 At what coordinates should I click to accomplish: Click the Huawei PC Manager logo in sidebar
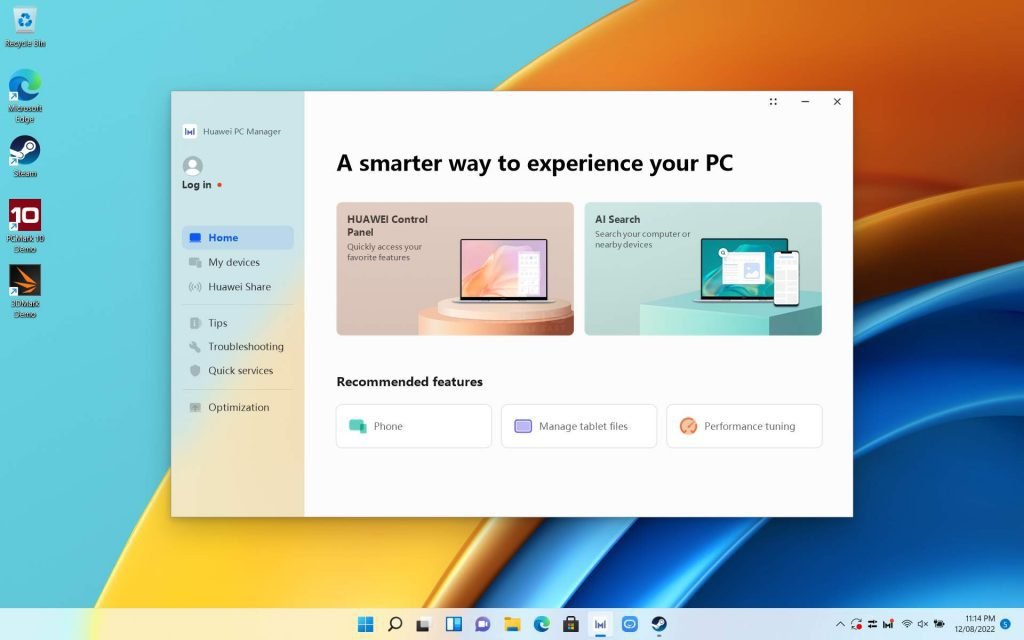click(x=189, y=131)
